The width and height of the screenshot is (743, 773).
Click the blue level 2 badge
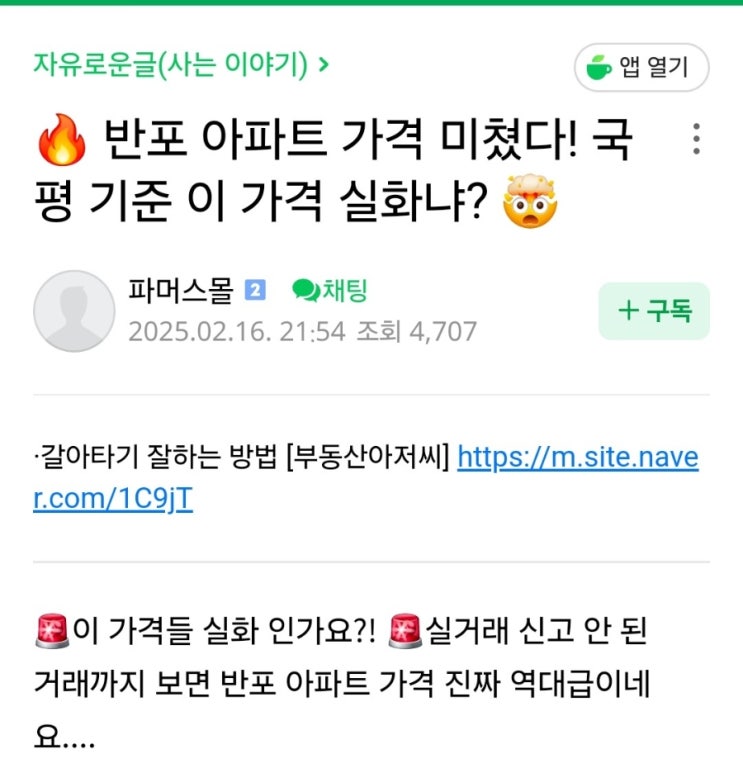[x=255, y=290]
